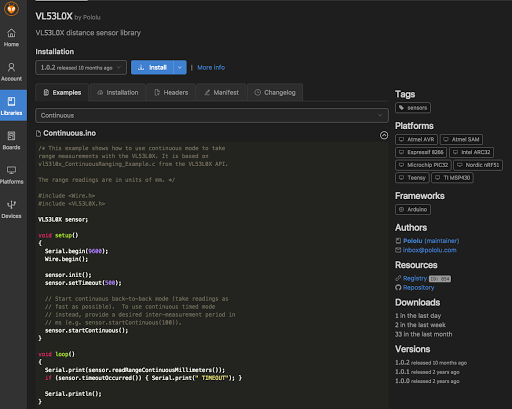Go to Home in the sidebar
This screenshot has width=512, height=409.
coord(11,38)
